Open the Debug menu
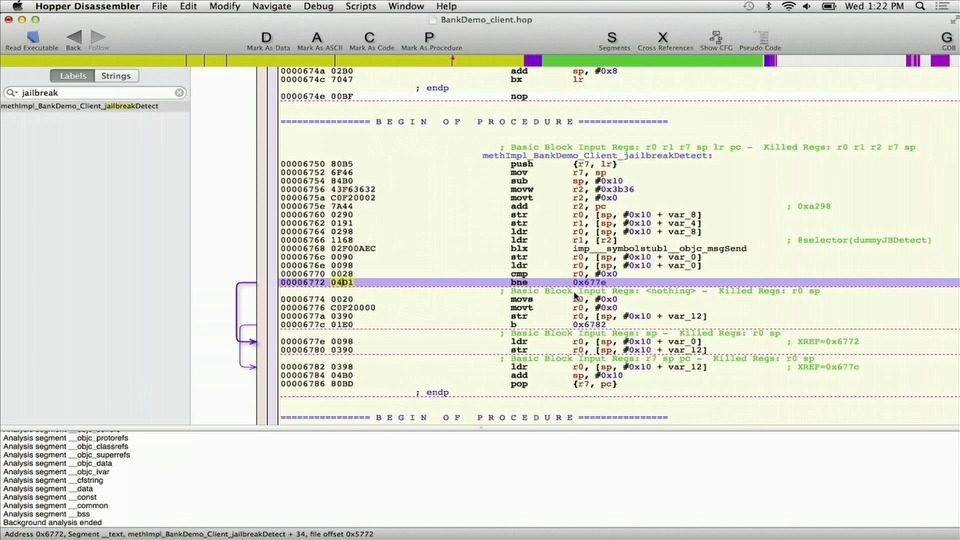The width and height of the screenshot is (960, 540). coord(318,6)
